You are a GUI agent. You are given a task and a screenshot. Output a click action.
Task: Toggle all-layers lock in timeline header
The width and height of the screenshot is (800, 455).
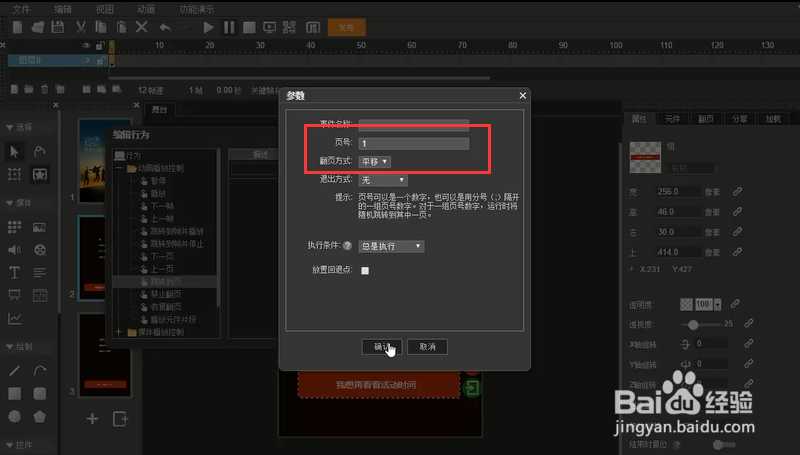[100, 45]
